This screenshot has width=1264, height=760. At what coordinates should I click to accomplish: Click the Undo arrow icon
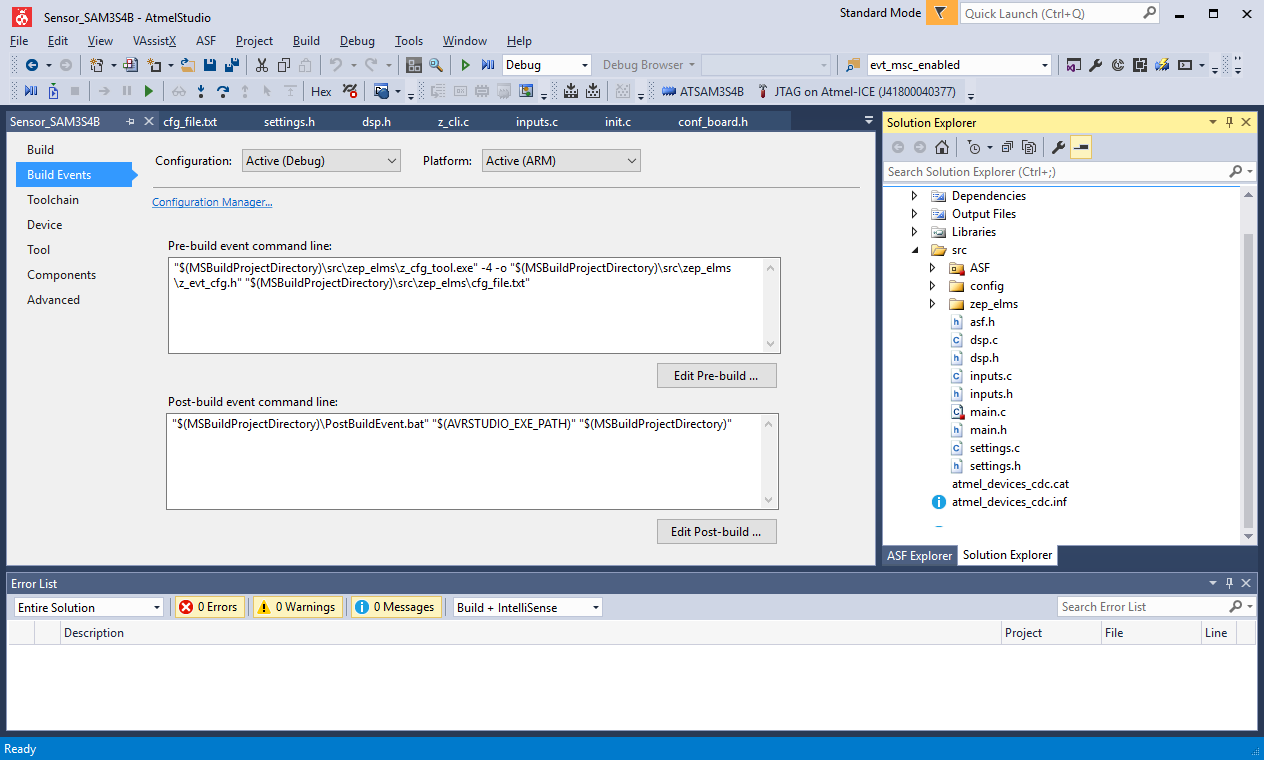point(336,65)
